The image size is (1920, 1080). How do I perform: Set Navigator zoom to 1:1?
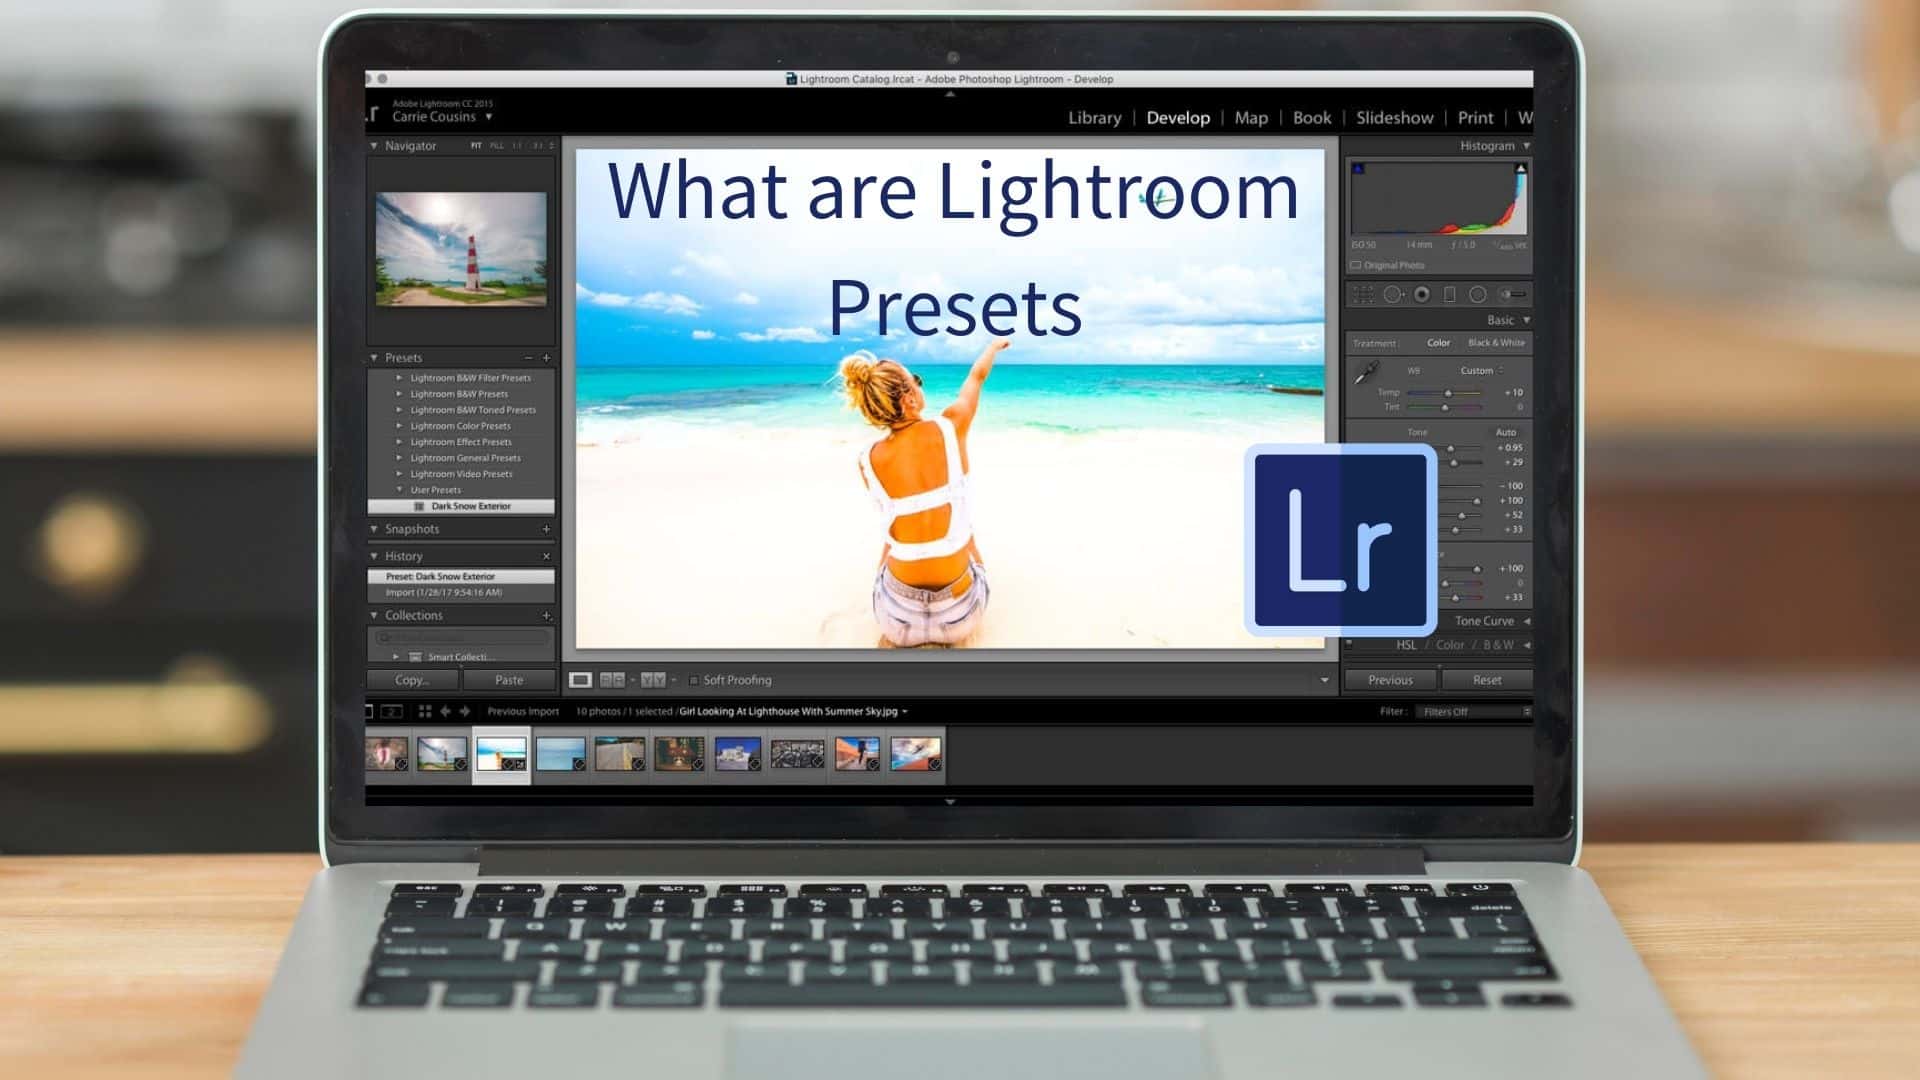point(517,146)
